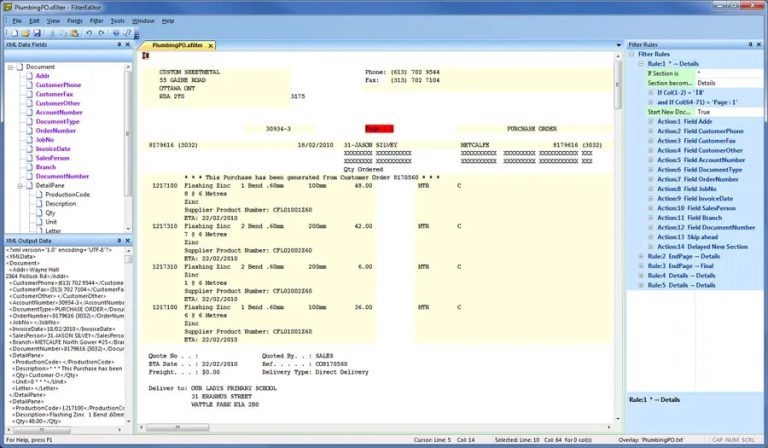The width and height of the screenshot is (768, 448).
Task: Click the DetailPane node page icon
Action: [x=30, y=186]
